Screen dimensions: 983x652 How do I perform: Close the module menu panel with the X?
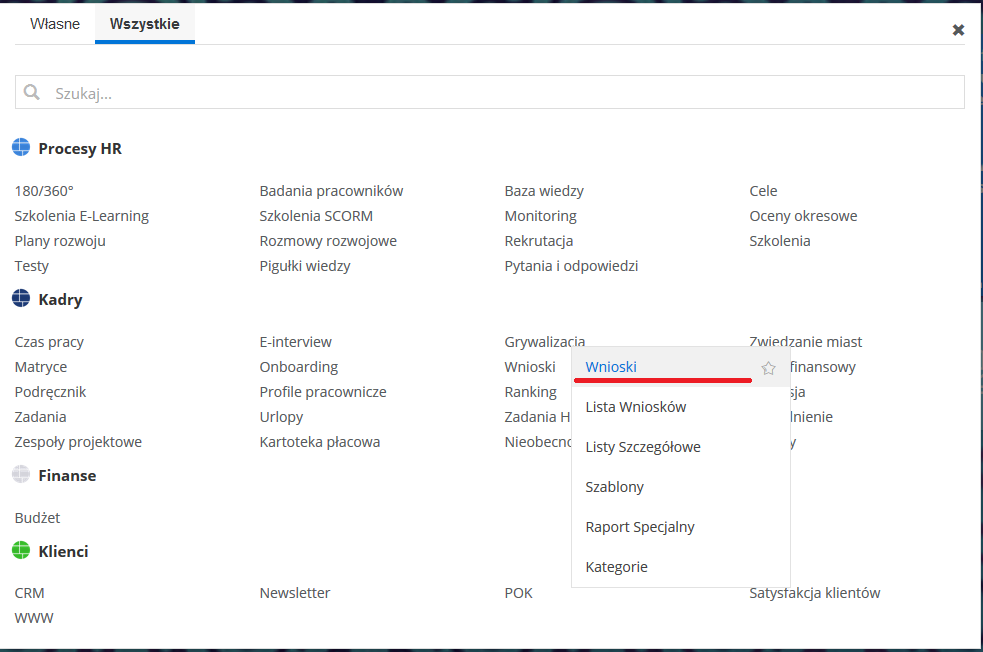coord(958,29)
